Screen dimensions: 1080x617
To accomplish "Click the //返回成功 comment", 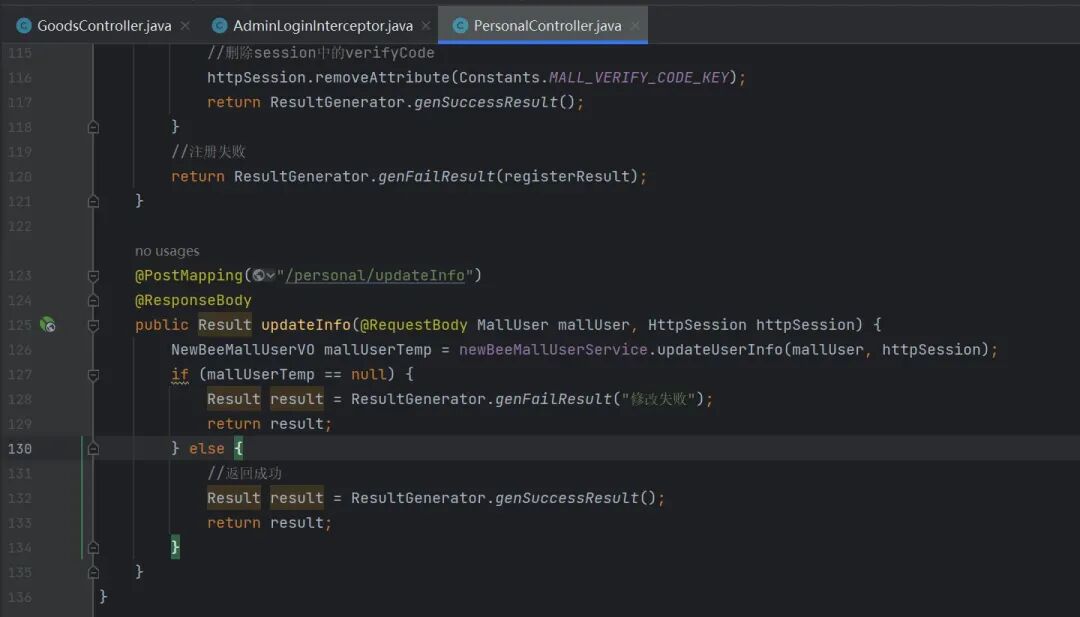I will (245, 473).
